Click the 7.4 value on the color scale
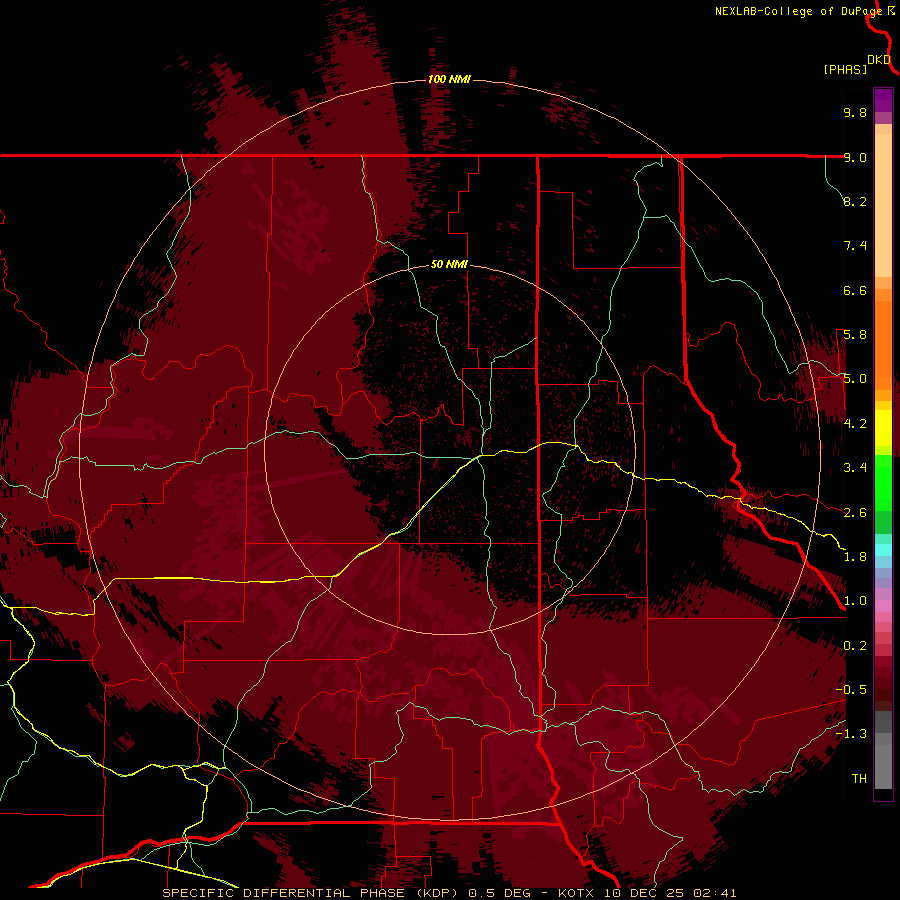This screenshot has width=900, height=900. [x=855, y=246]
